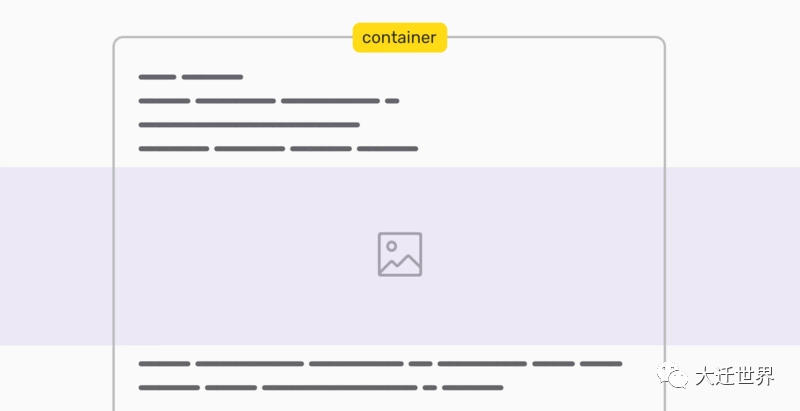This screenshot has height=411, width=800.
Task: Click the longest bar in the bottom text line
Action: [340, 387]
